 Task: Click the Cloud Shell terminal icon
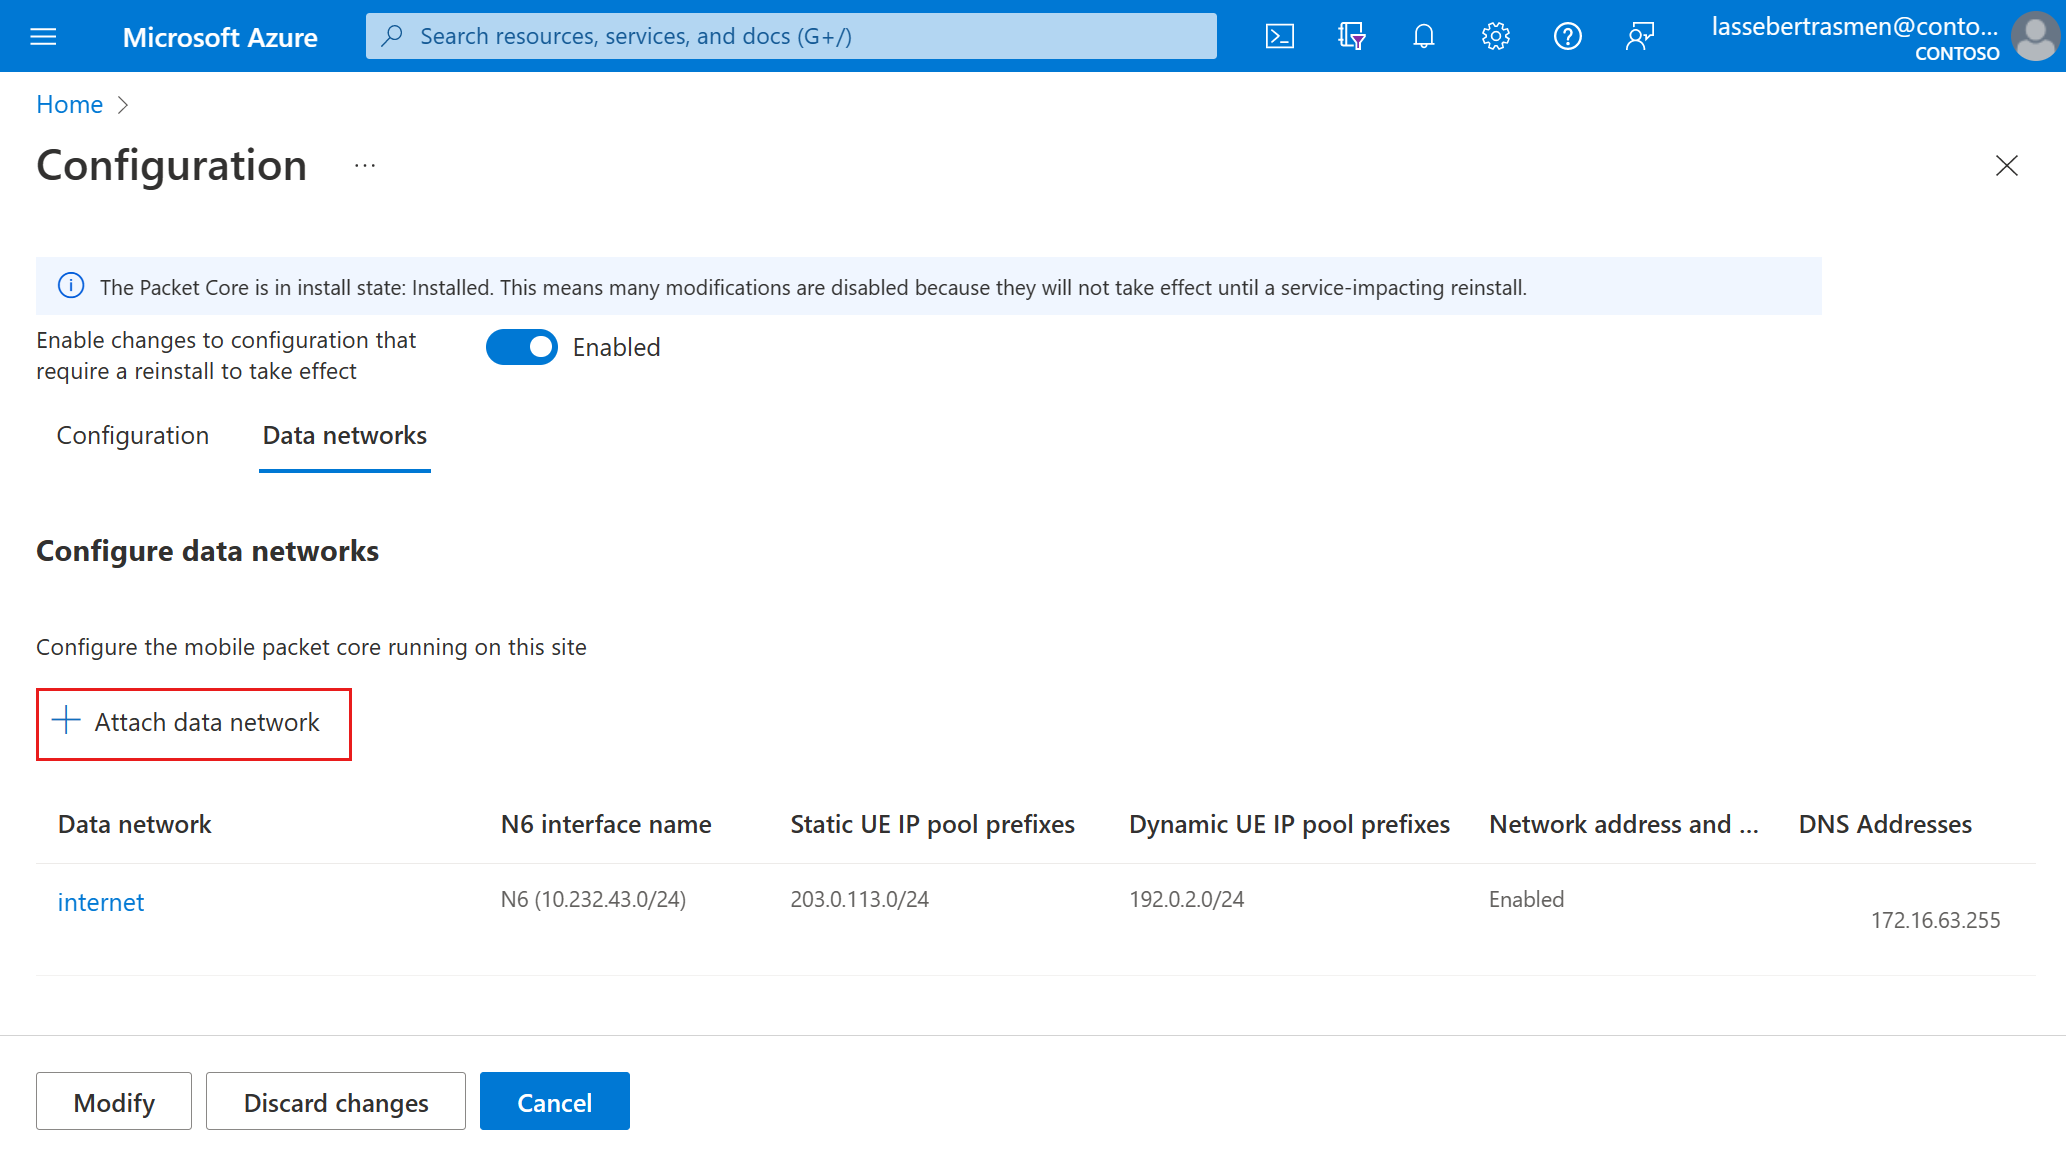[x=1278, y=35]
